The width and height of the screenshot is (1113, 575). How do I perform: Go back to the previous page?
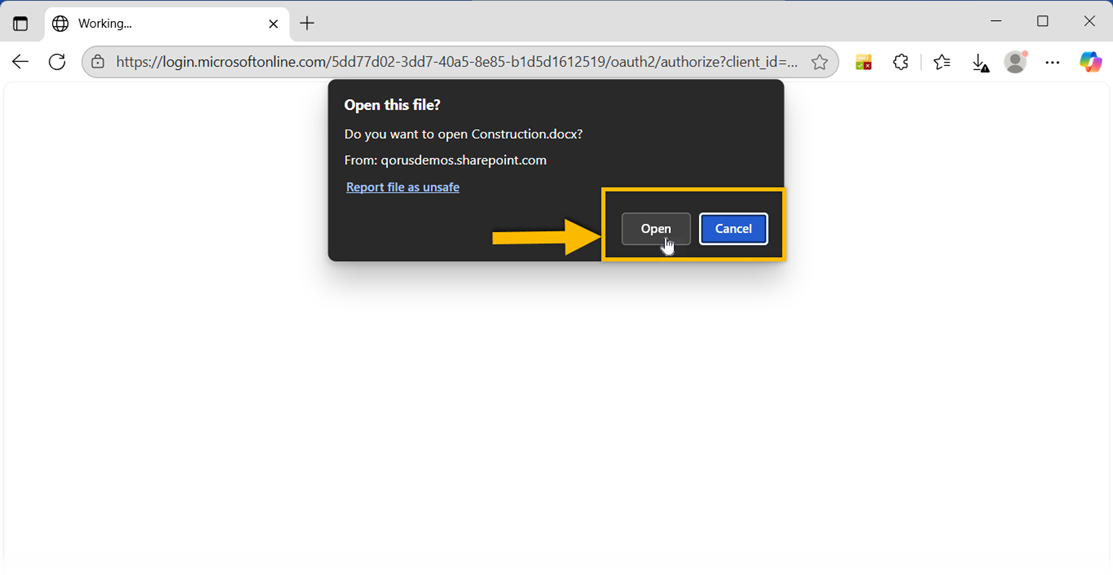[20, 62]
